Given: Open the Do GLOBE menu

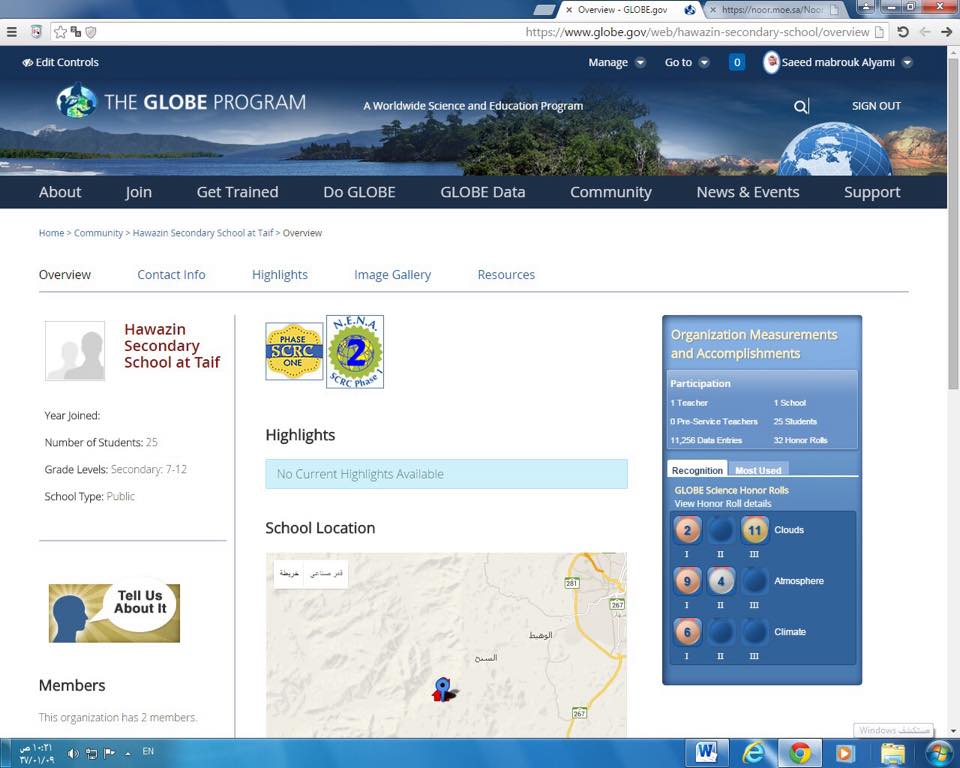Looking at the screenshot, I should [x=359, y=192].
